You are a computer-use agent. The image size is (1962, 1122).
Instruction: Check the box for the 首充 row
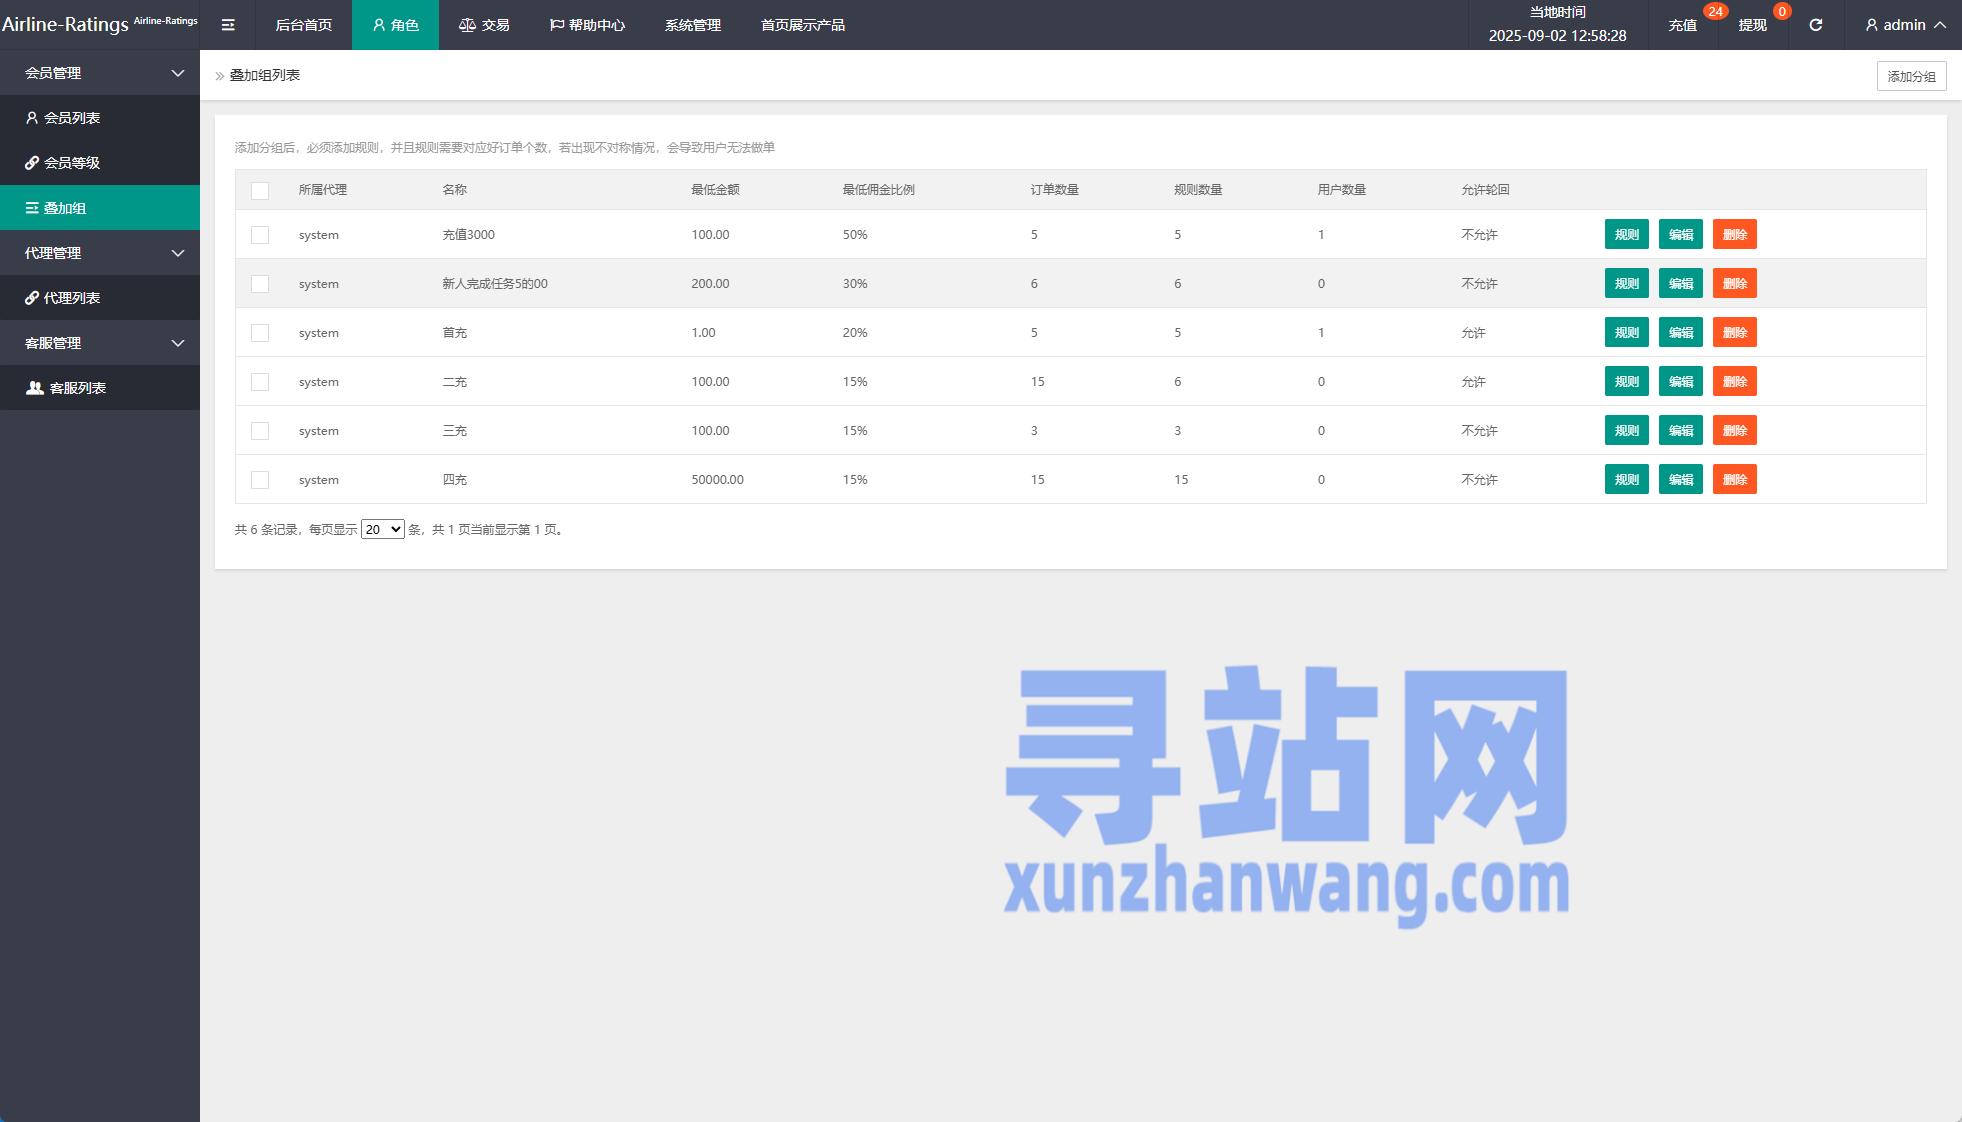(260, 333)
